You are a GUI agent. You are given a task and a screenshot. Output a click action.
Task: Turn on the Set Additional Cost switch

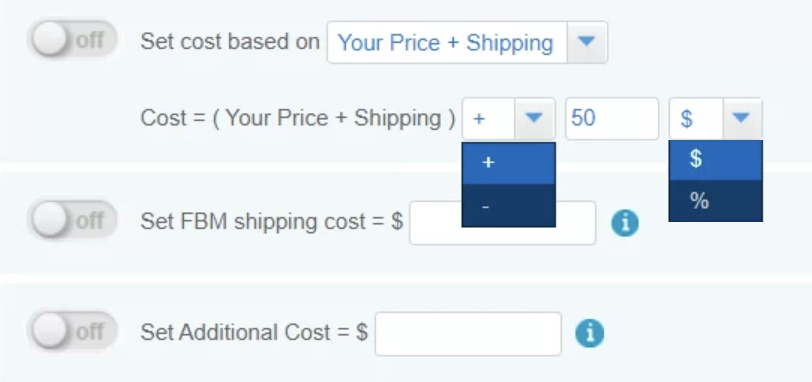pyautogui.click(x=72, y=331)
